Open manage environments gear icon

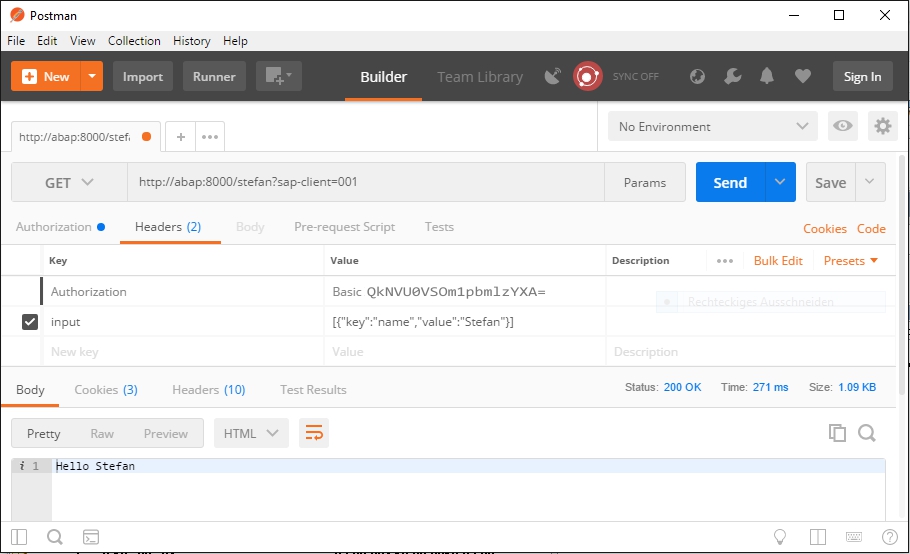click(x=883, y=126)
